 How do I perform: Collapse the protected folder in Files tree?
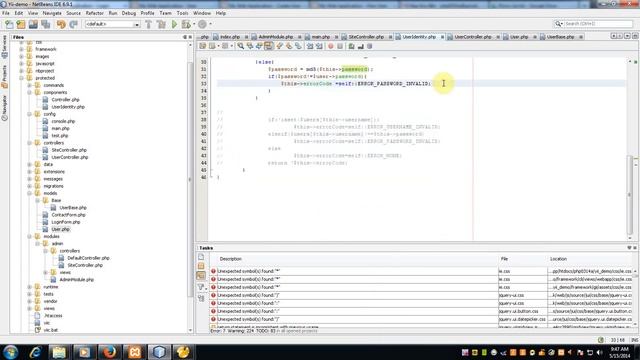21,78
